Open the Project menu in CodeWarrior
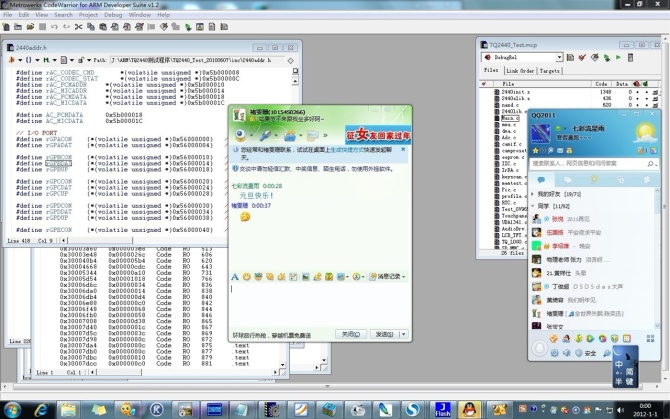Screen dimensions: 670x419 click(x=88, y=15)
